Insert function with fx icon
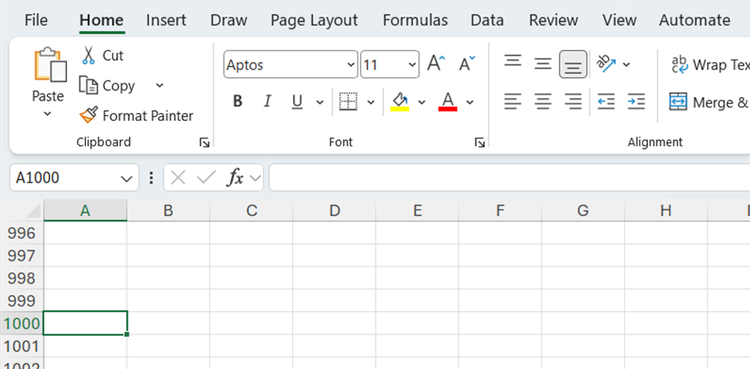The height and width of the screenshot is (369, 750). point(235,178)
